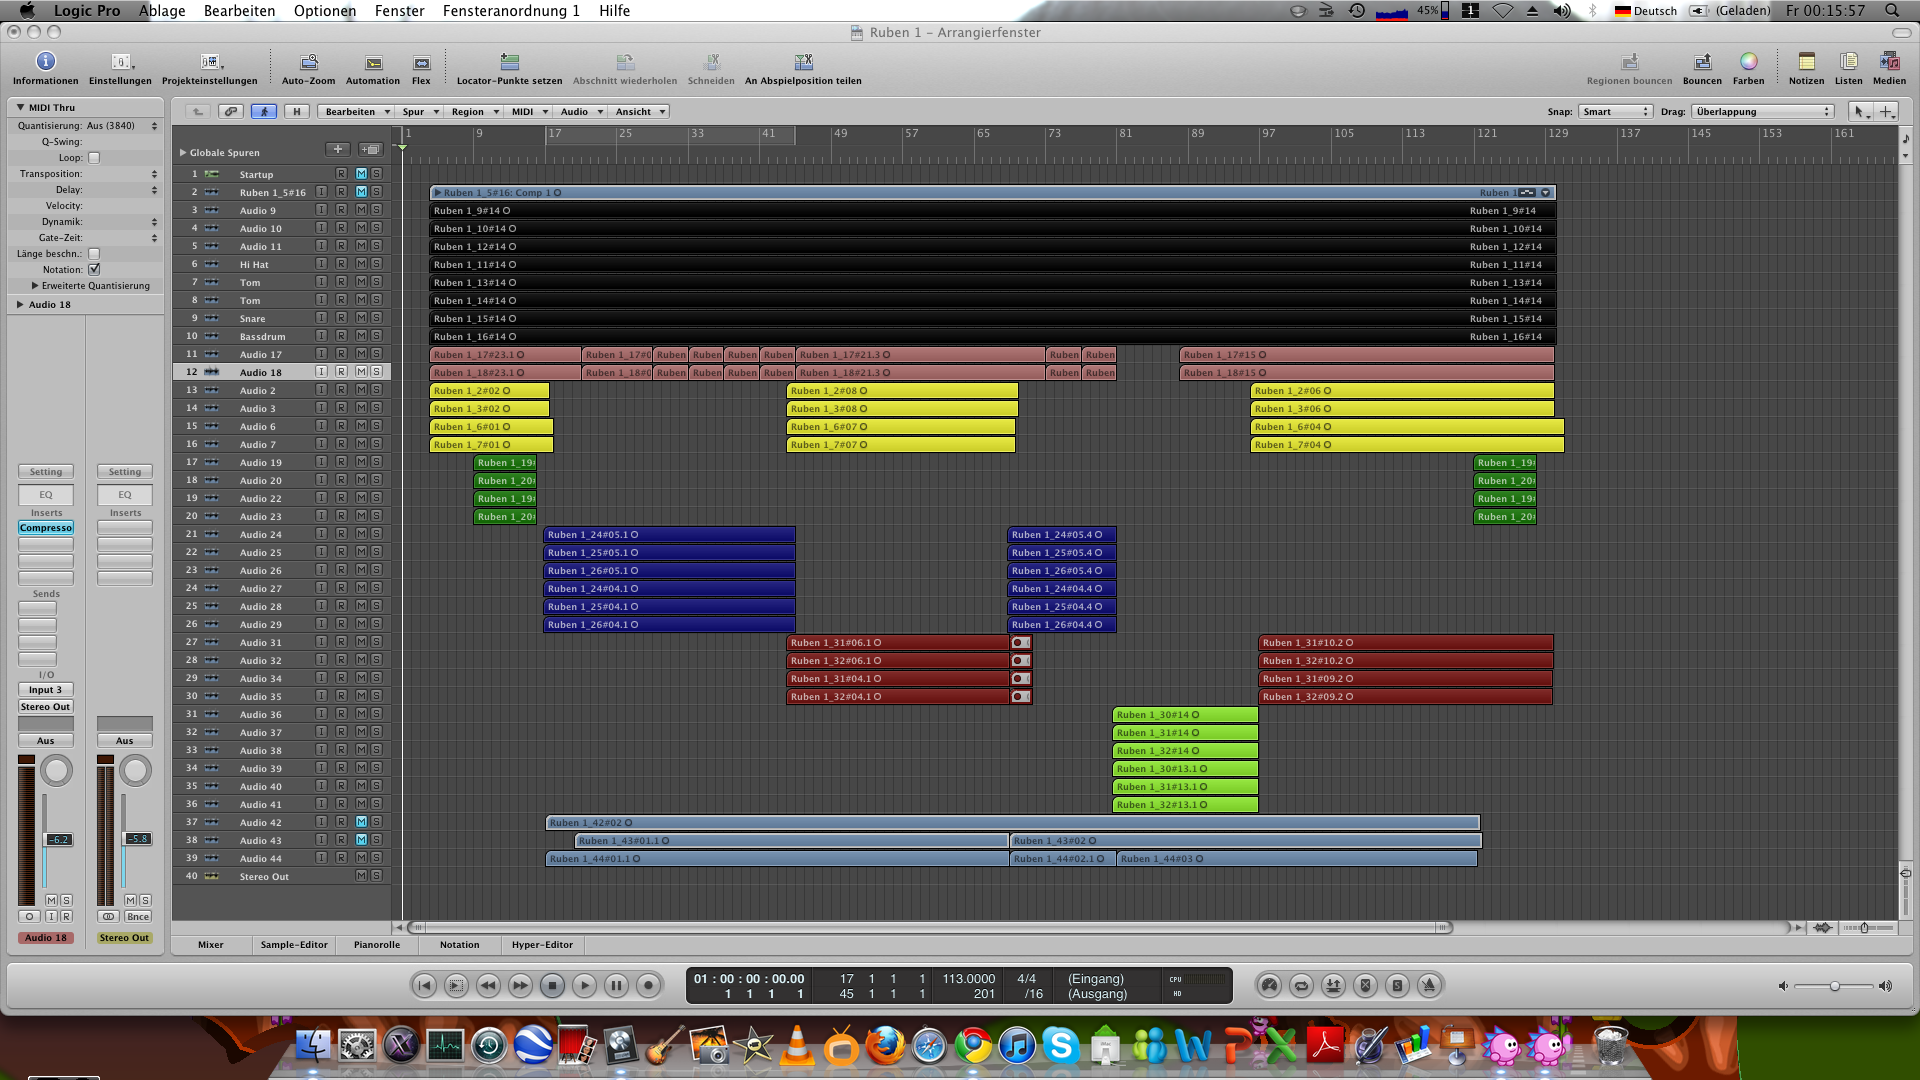The width and height of the screenshot is (1920, 1080).
Task: Collapse the MIDI Thru section
Action: [20, 107]
